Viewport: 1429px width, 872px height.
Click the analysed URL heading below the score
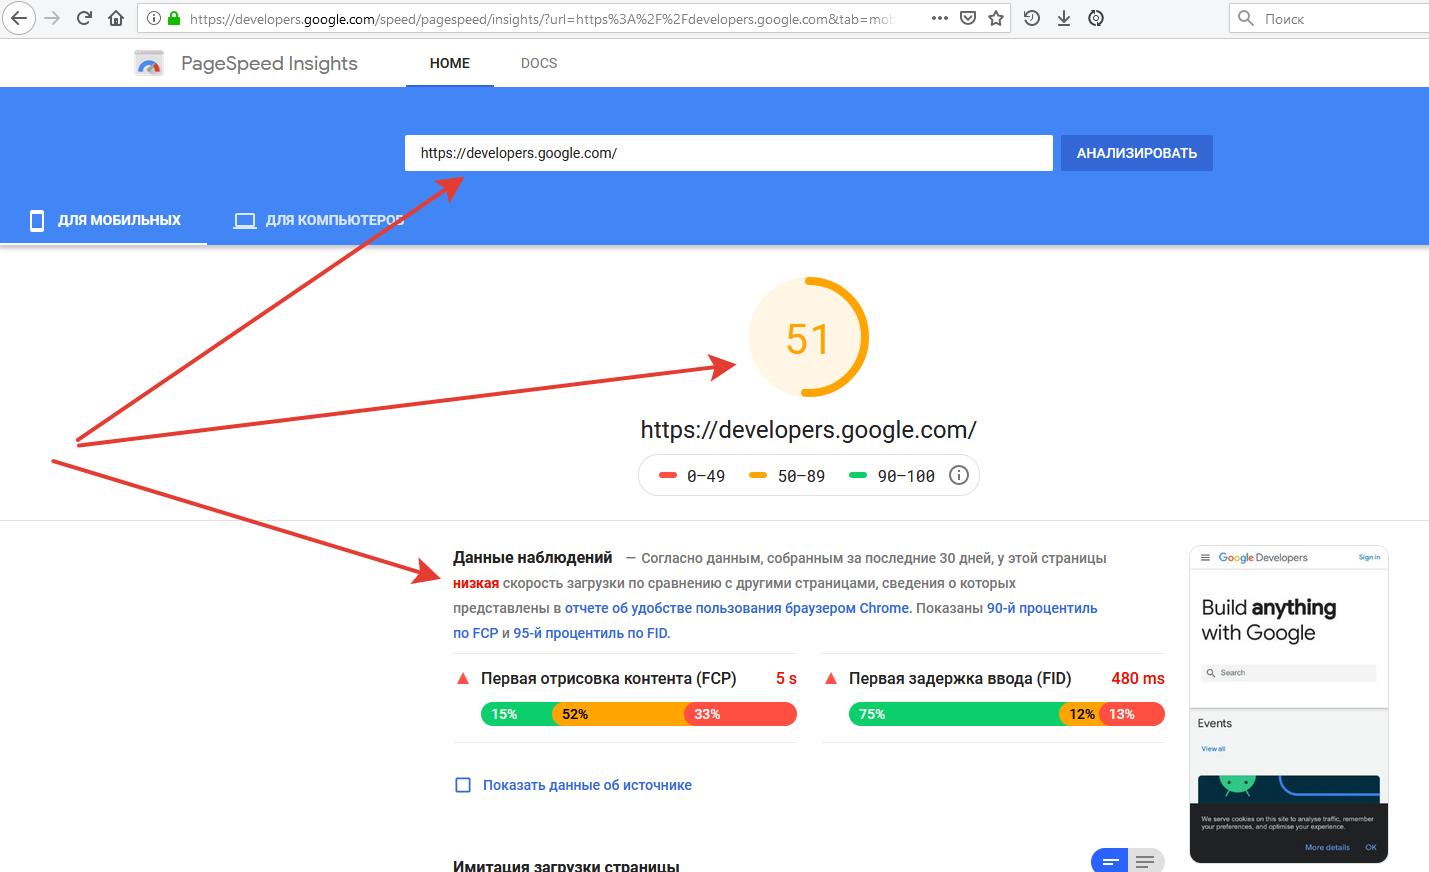pos(808,430)
